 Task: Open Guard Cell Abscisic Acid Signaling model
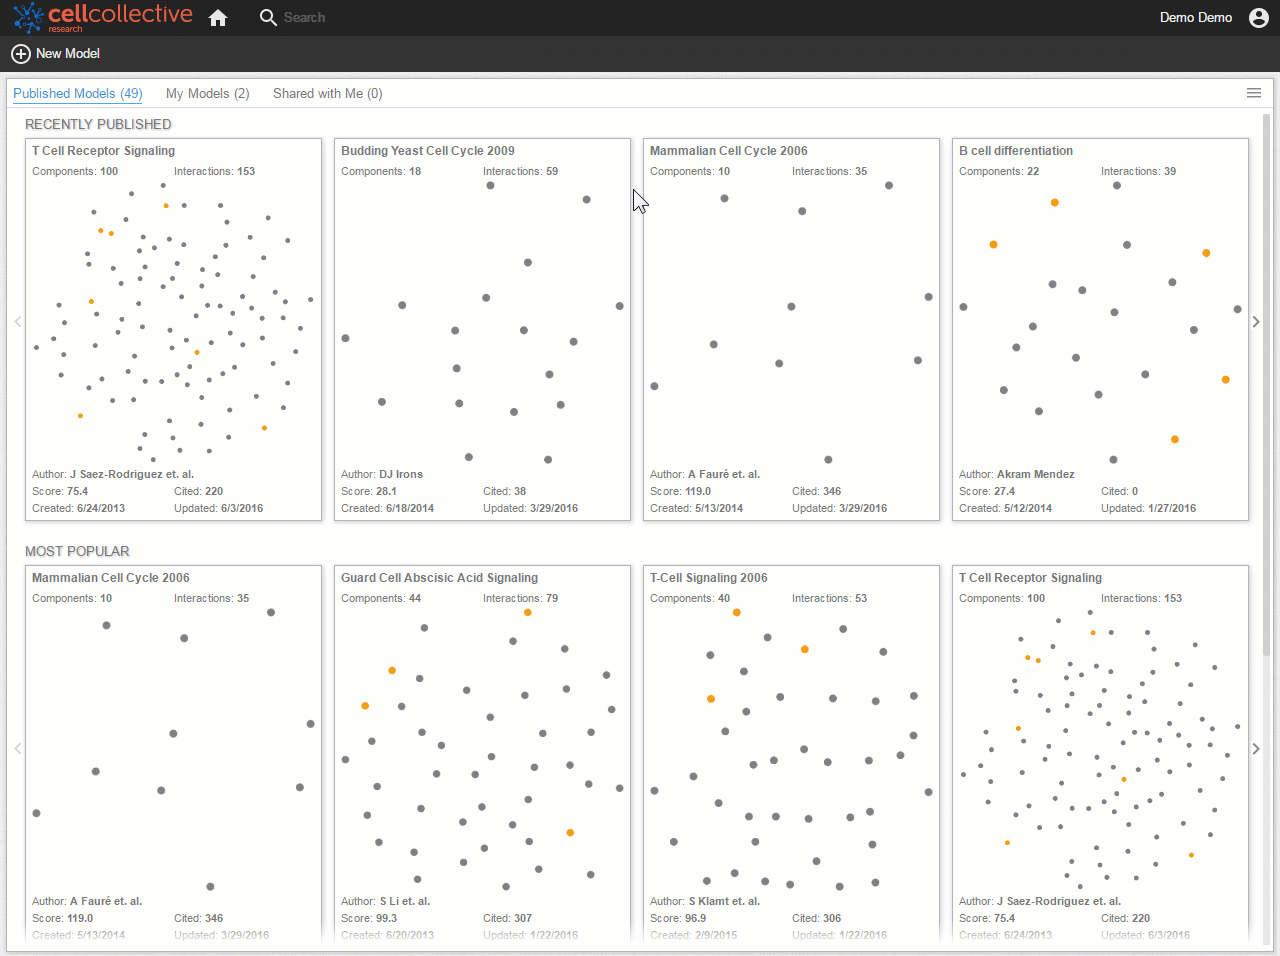(482, 753)
